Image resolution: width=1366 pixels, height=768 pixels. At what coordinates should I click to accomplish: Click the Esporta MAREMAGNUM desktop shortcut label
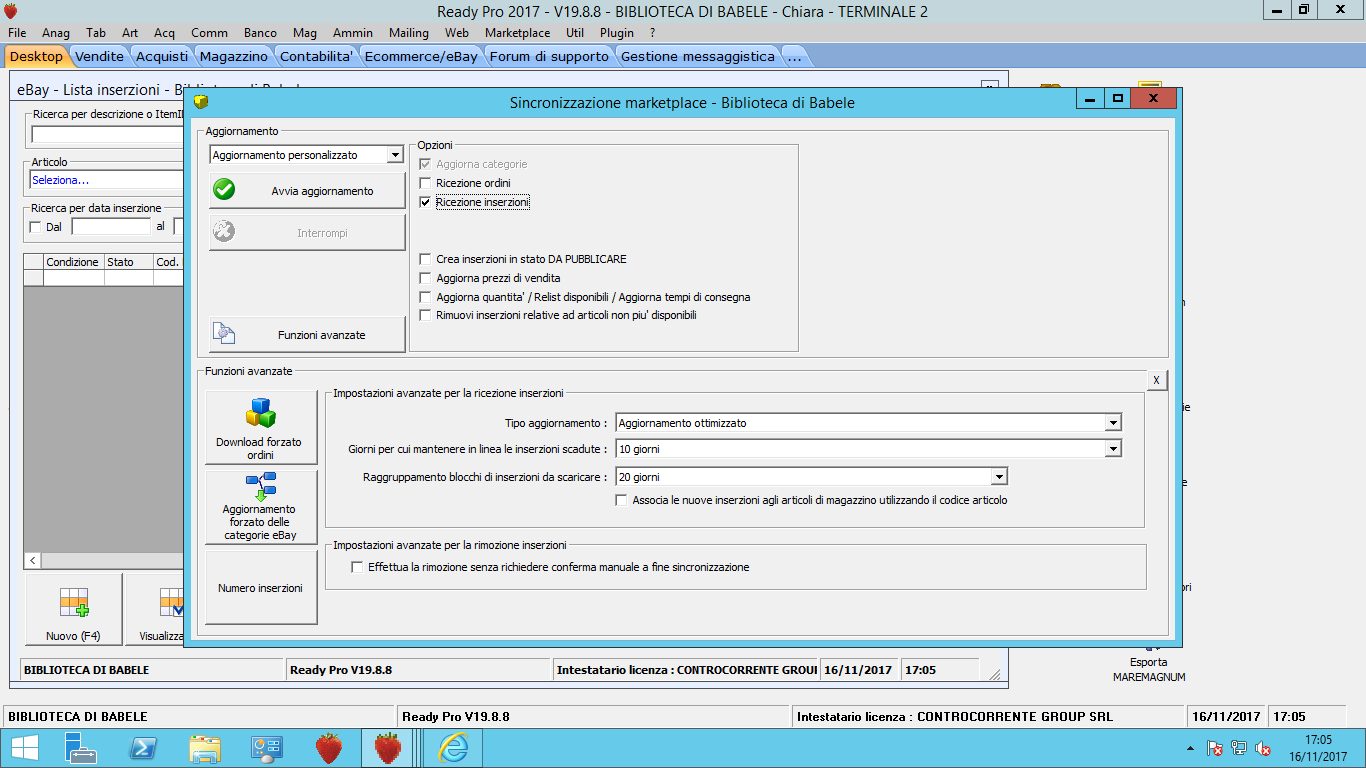coord(1149,669)
